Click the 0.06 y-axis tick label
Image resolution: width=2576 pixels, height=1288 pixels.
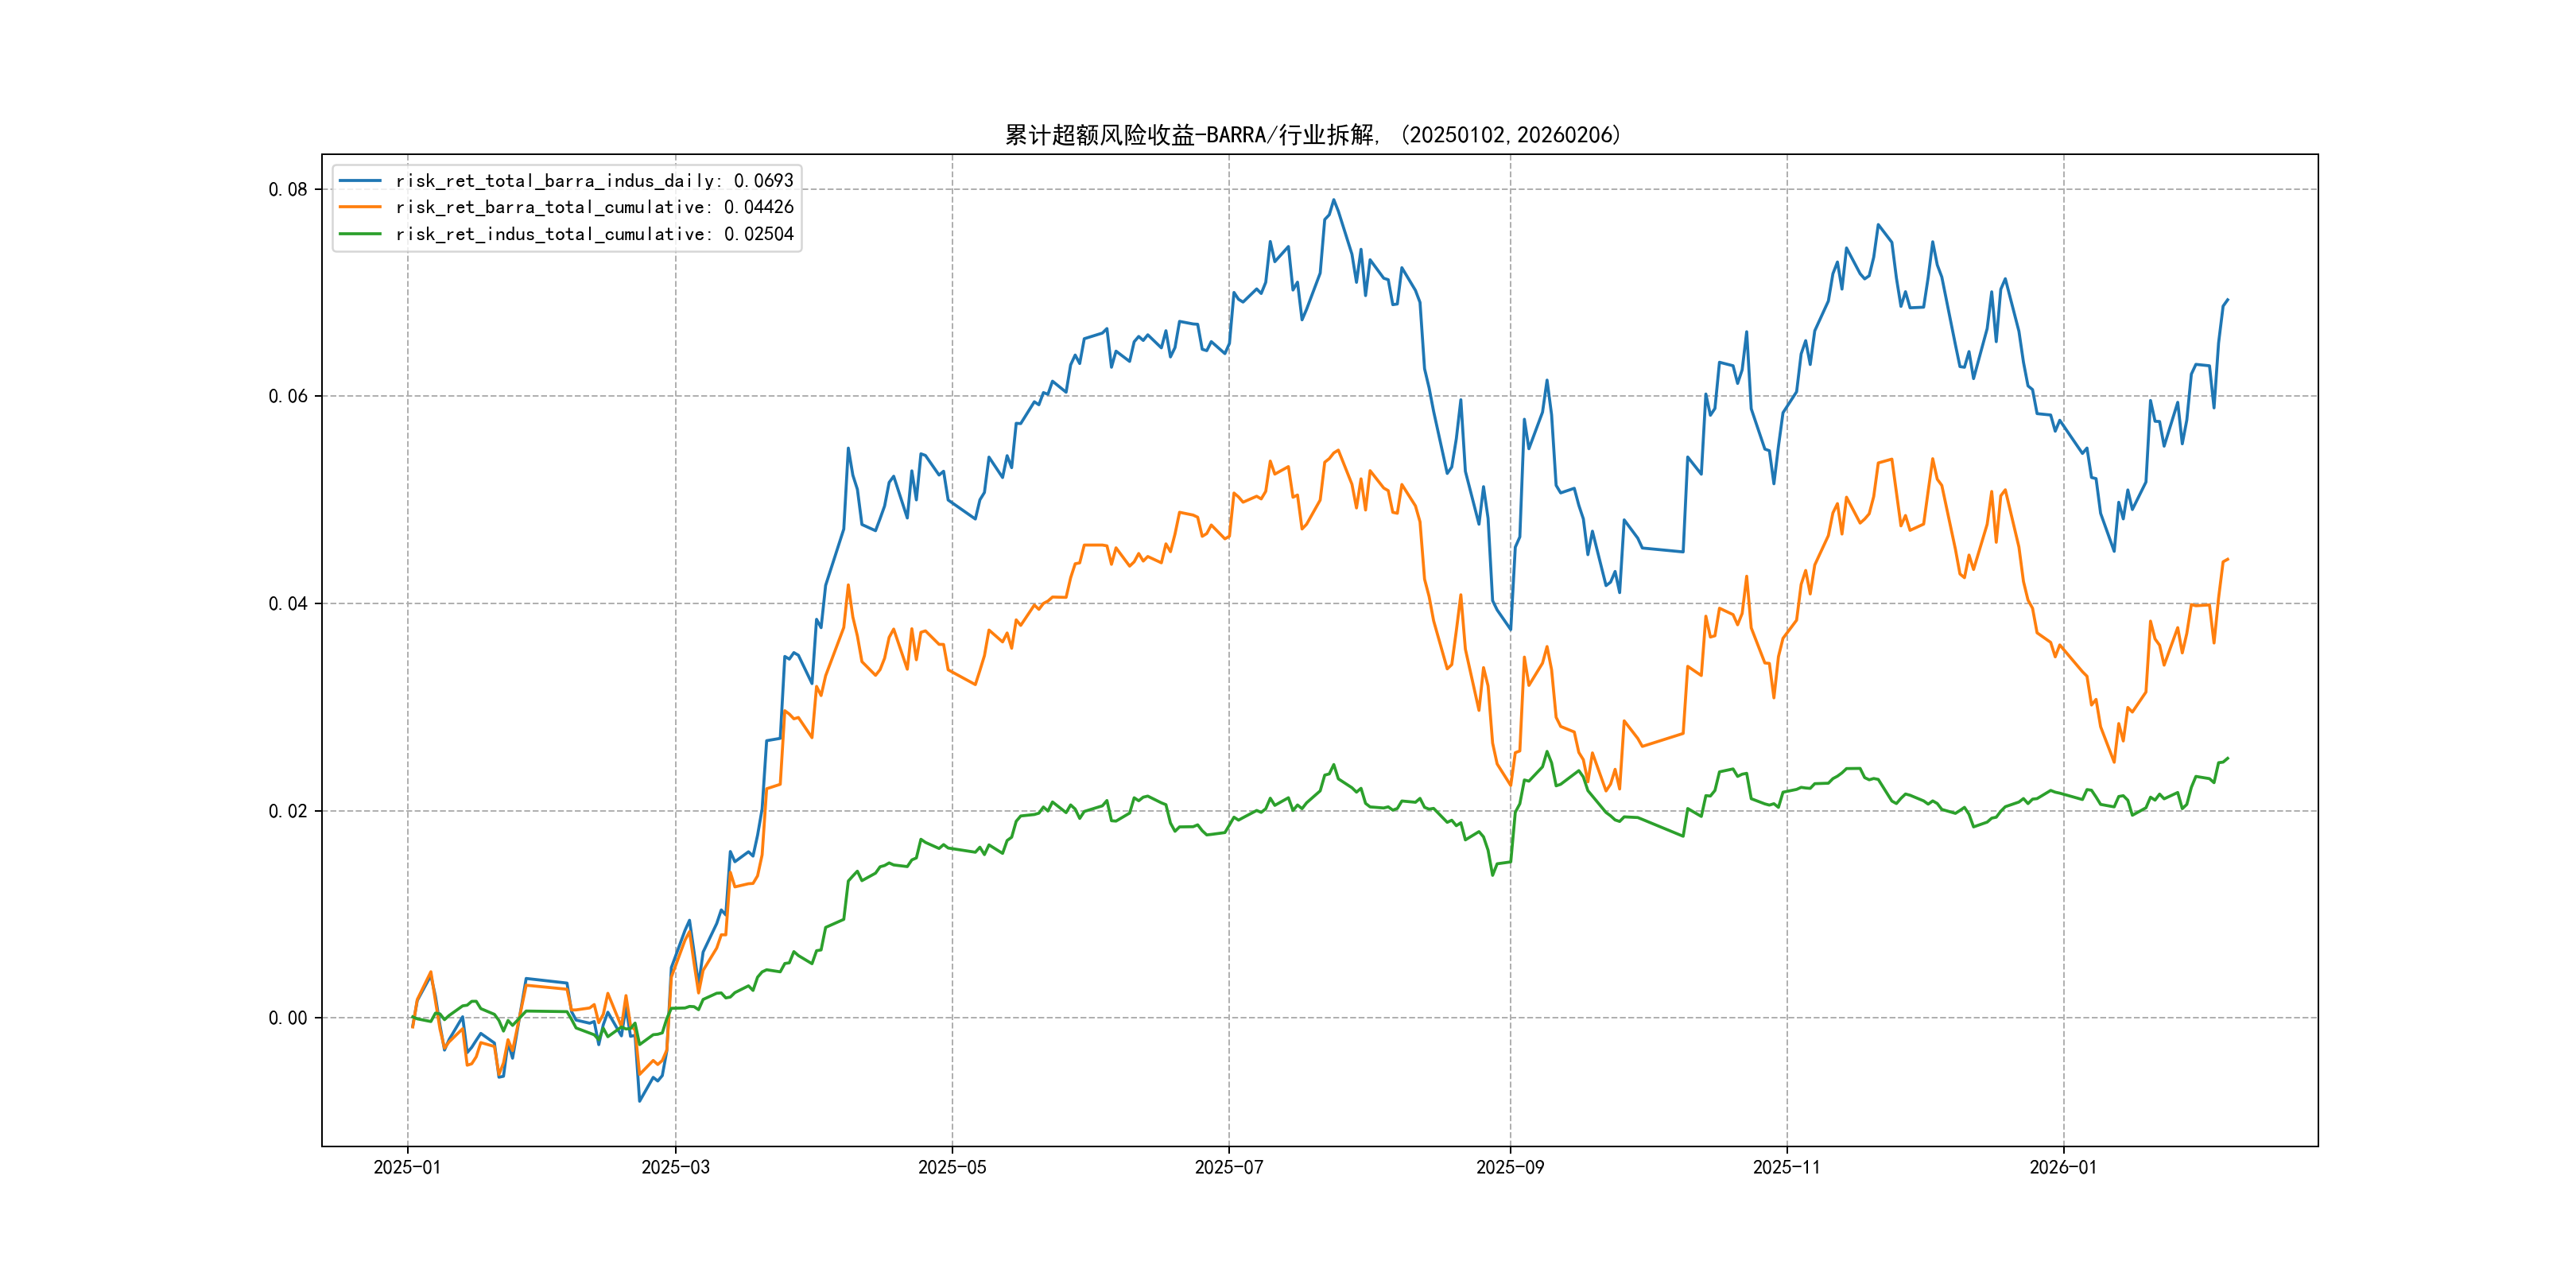coord(288,396)
